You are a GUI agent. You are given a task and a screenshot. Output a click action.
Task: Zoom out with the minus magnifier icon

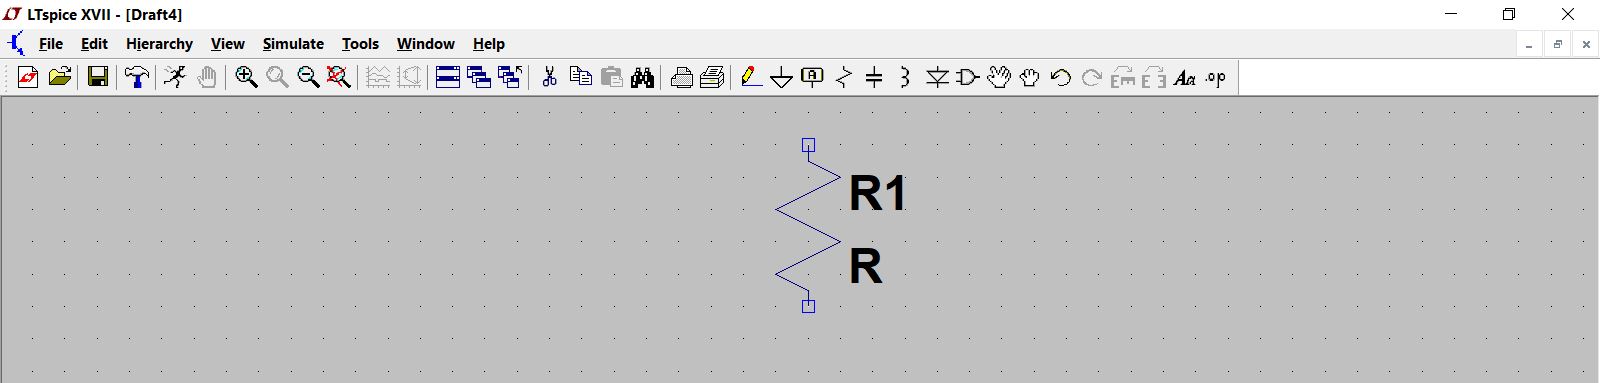click(x=308, y=77)
